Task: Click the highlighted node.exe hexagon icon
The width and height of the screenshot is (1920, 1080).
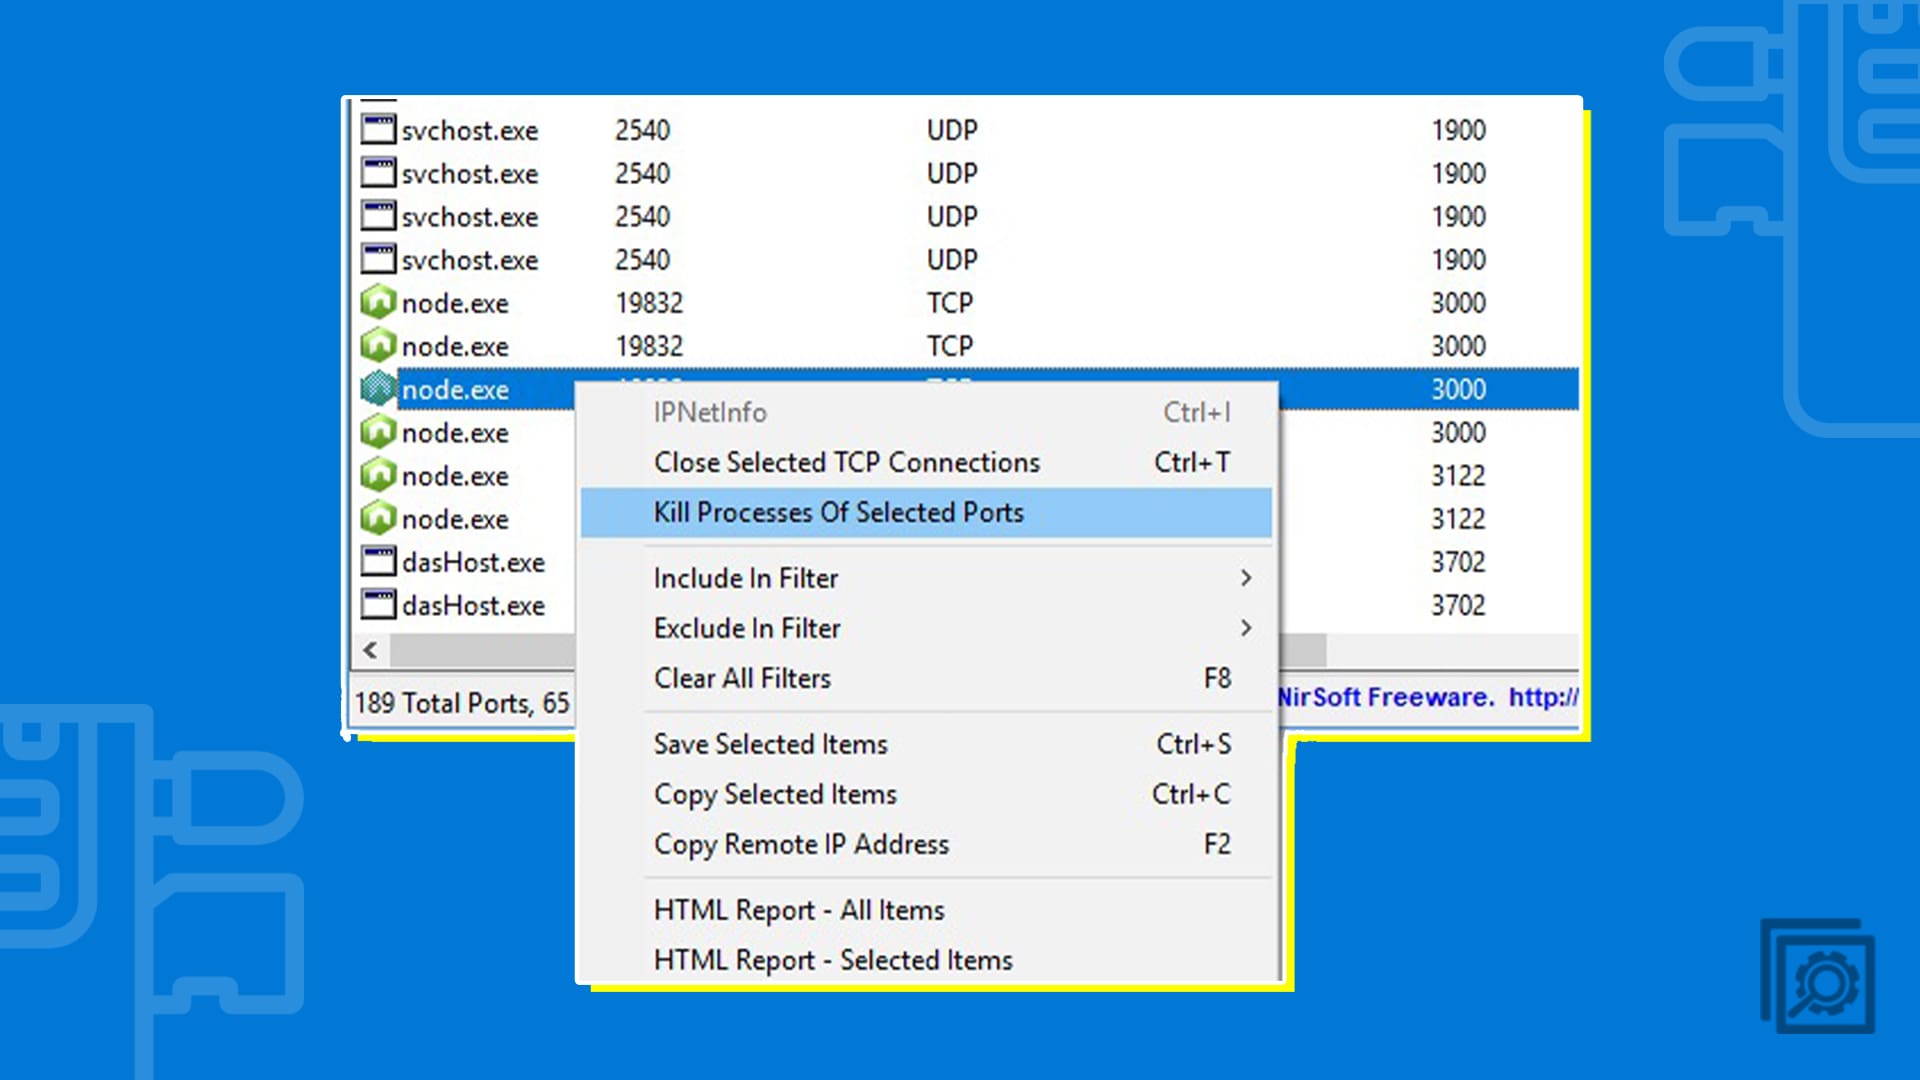Action: (378, 390)
